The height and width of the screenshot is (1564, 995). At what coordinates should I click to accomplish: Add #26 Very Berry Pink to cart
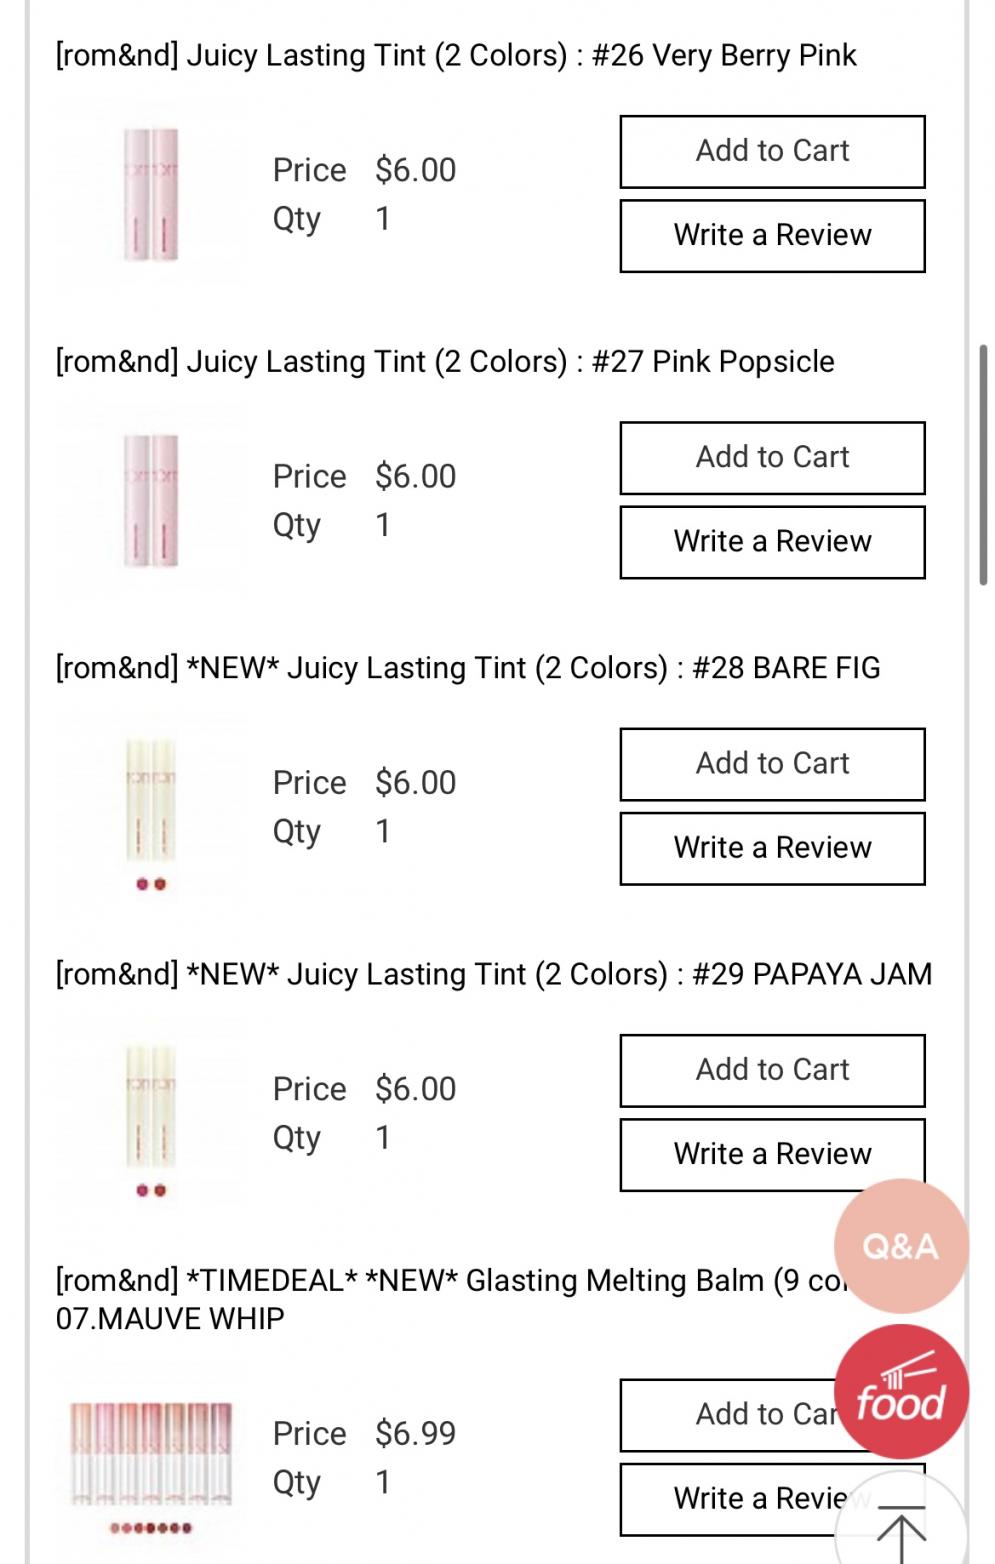pyautogui.click(x=772, y=152)
